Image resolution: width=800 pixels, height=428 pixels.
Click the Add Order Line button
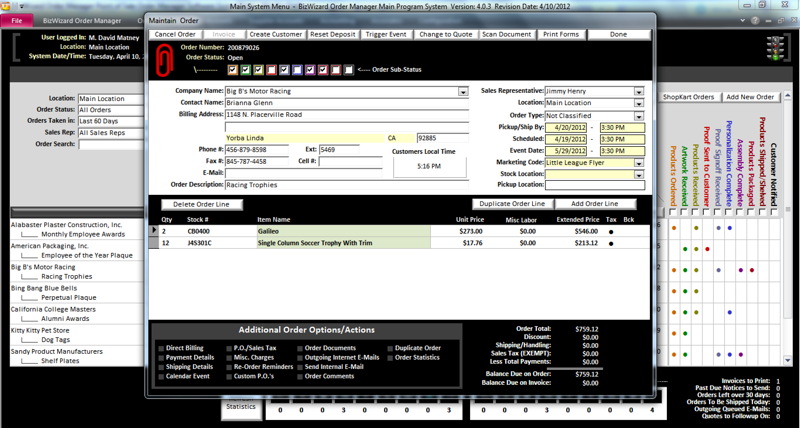595,204
